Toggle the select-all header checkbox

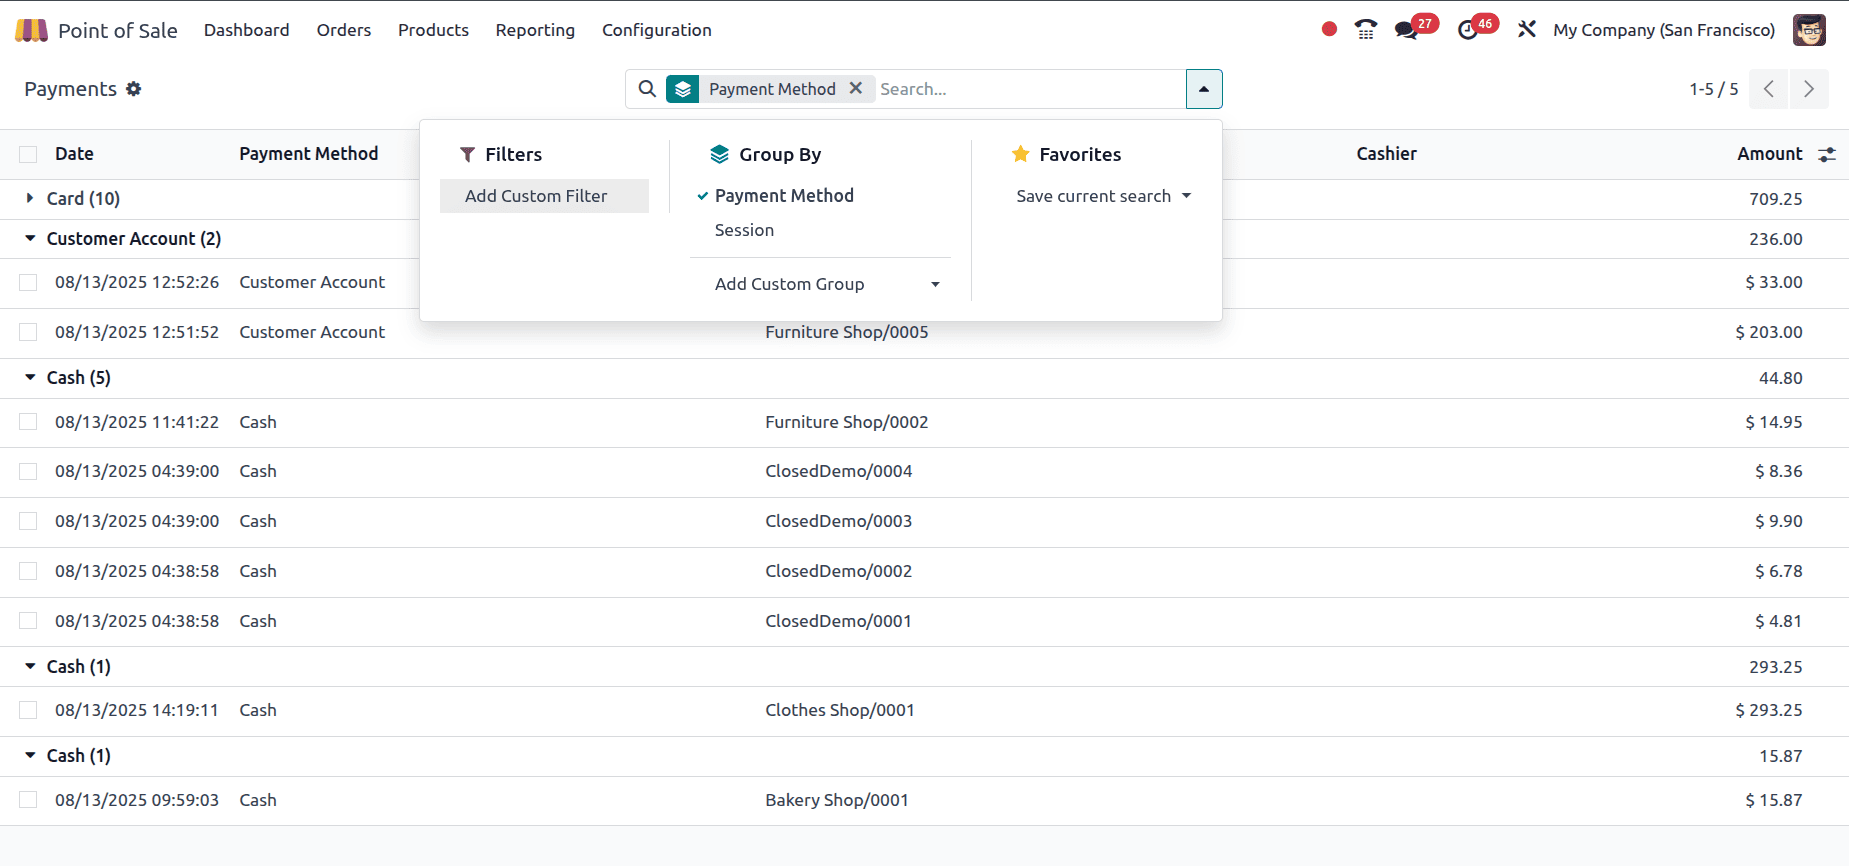click(28, 154)
